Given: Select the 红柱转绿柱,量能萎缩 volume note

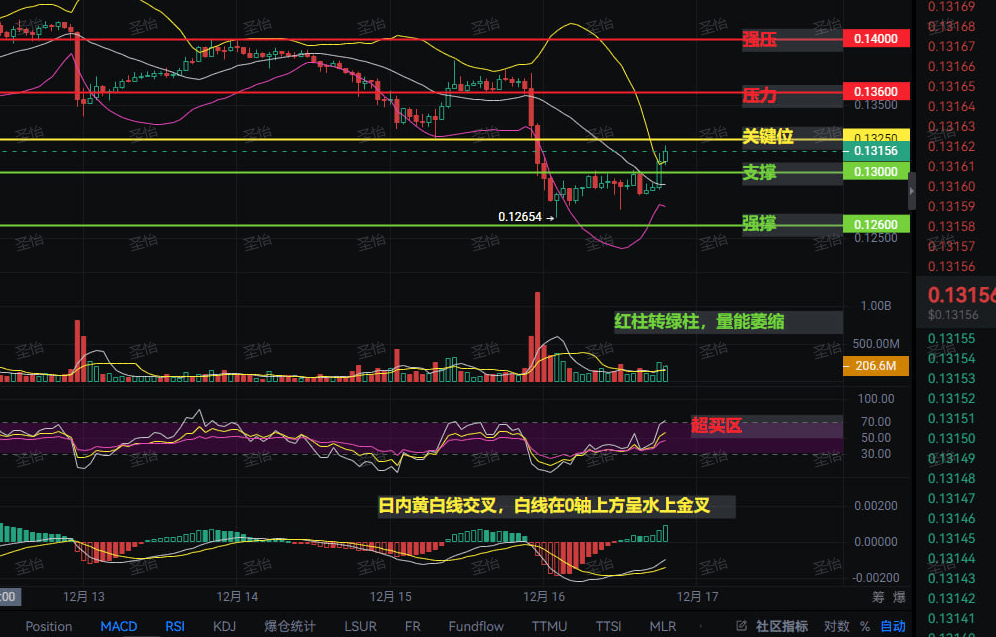Looking at the screenshot, I should coord(699,321).
